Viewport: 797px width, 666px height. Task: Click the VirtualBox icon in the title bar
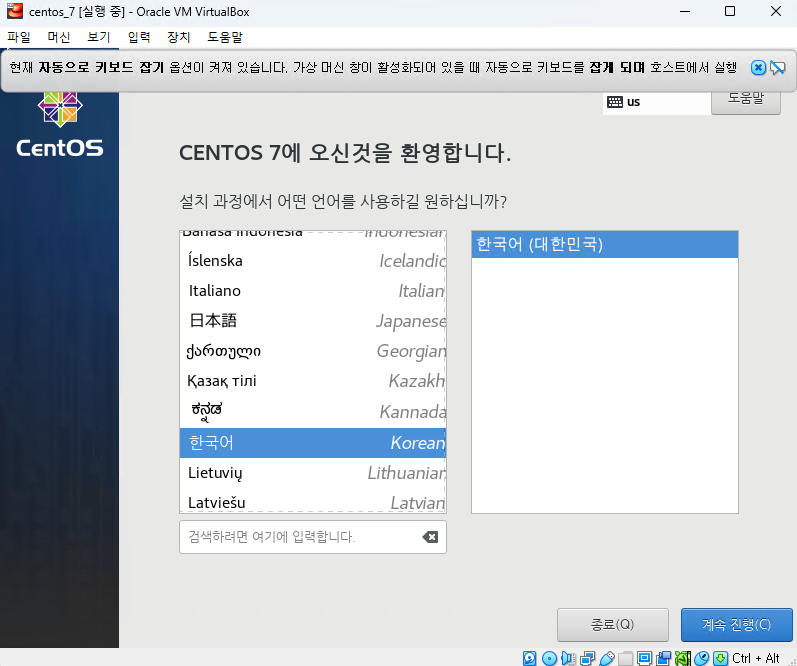(x=15, y=11)
